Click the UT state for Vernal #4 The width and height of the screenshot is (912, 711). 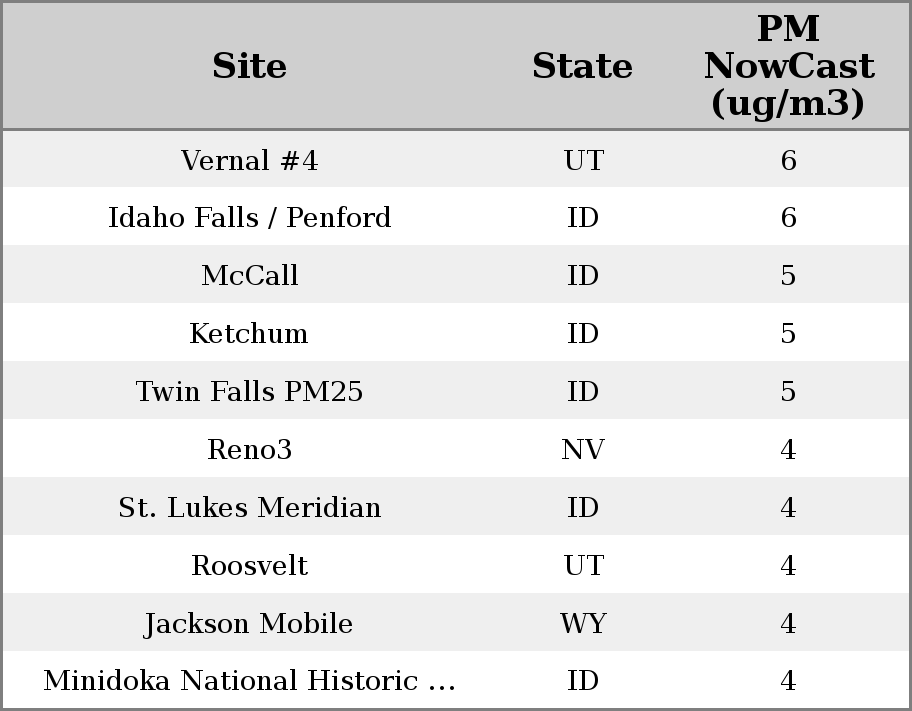[x=582, y=160]
